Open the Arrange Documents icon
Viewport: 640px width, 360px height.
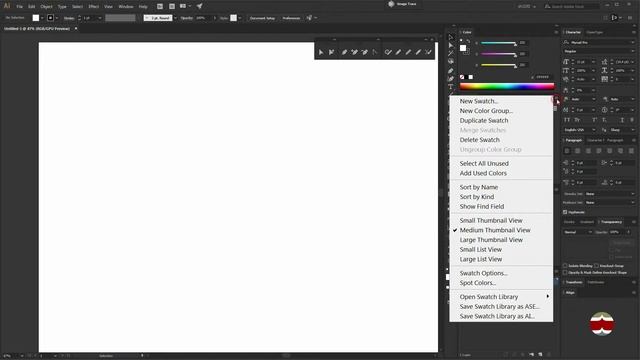[x=184, y=7]
